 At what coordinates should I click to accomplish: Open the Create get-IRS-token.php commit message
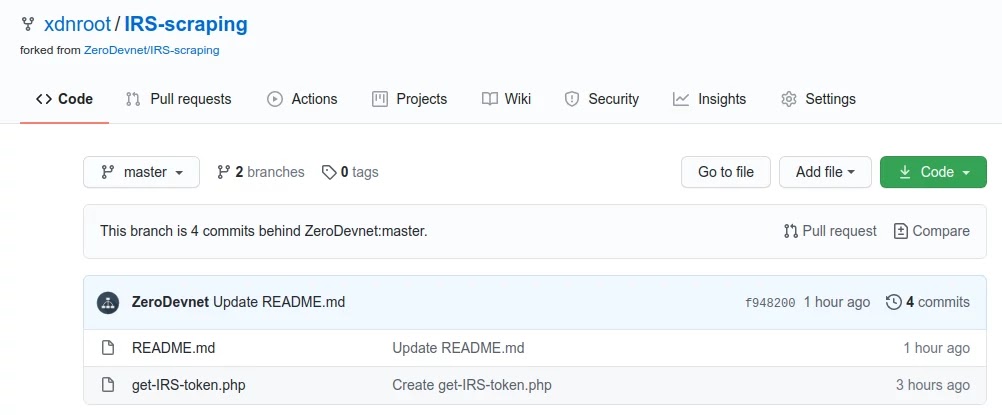pyautogui.click(x=472, y=385)
